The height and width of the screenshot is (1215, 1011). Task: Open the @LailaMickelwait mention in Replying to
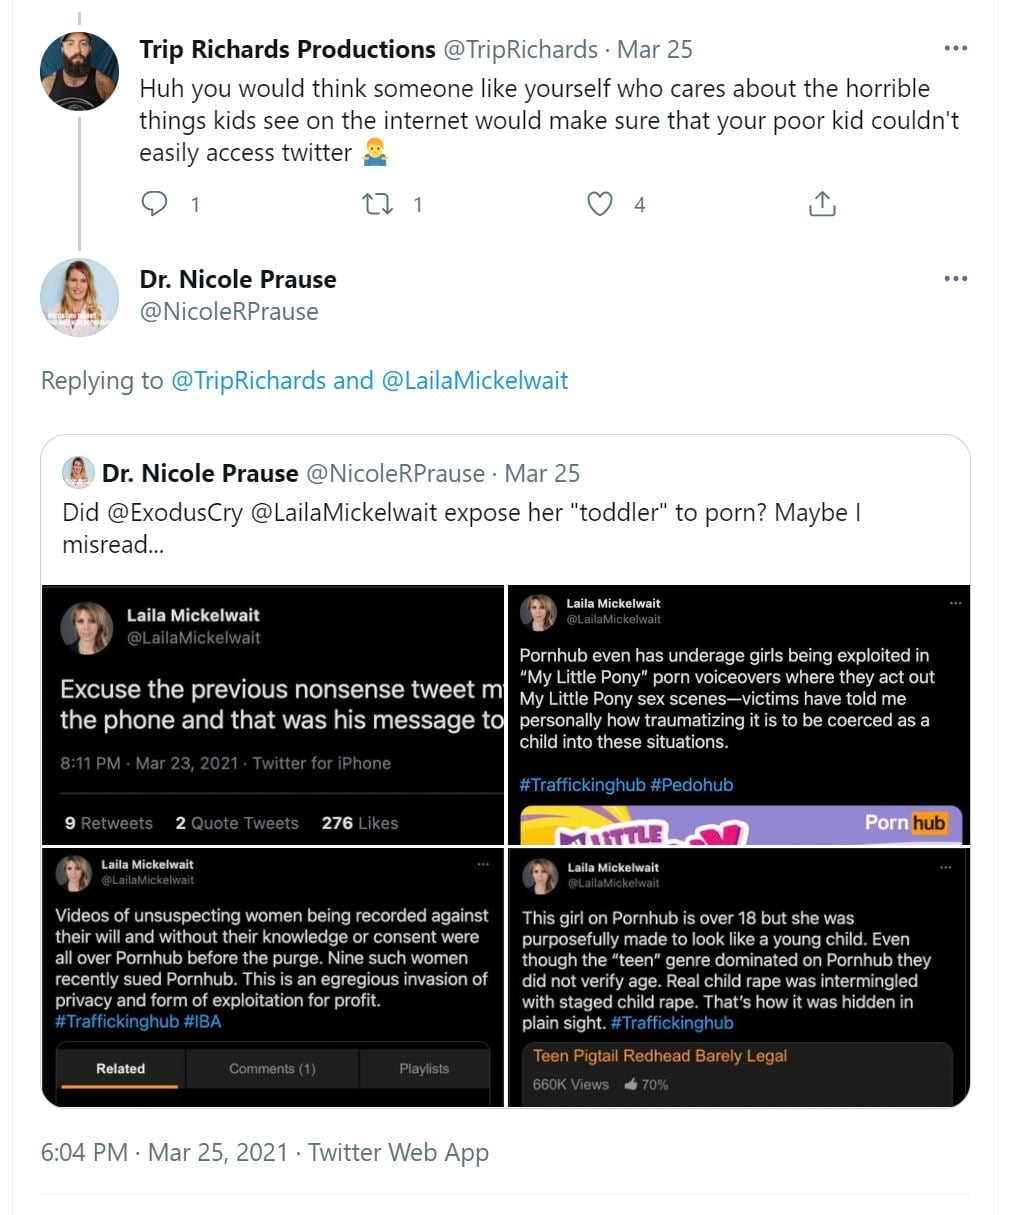point(474,380)
